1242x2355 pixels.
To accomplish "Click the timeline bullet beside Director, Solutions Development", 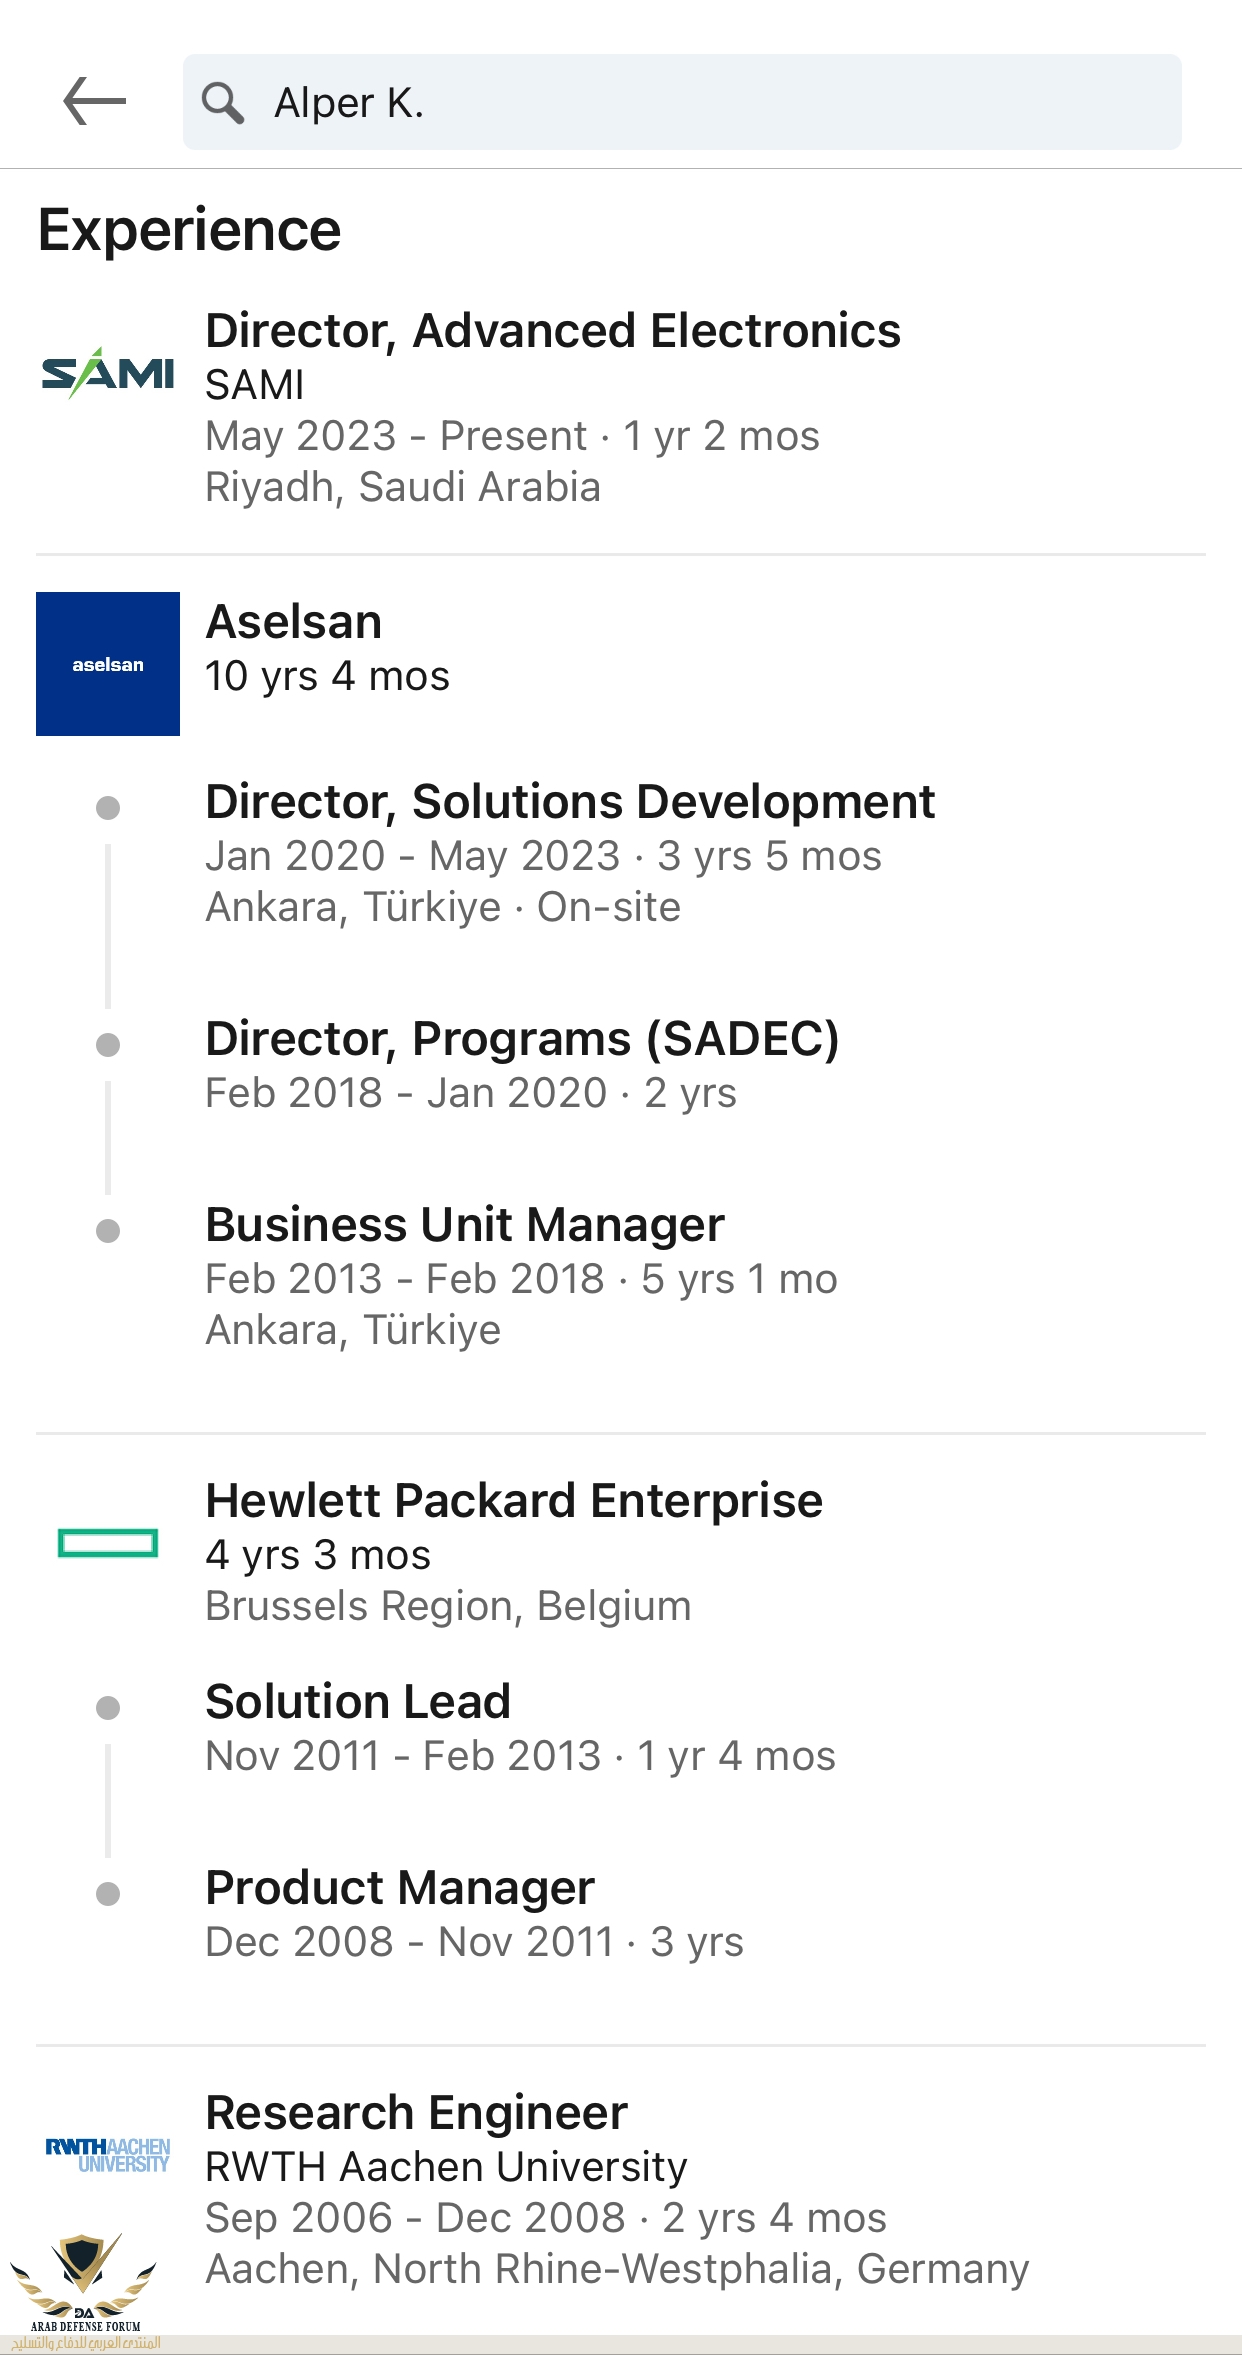I will pyautogui.click(x=108, y=807).
